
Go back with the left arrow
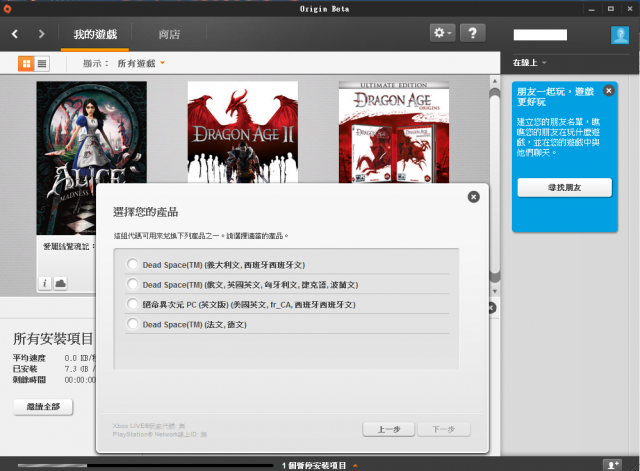(x=15, y=34)
